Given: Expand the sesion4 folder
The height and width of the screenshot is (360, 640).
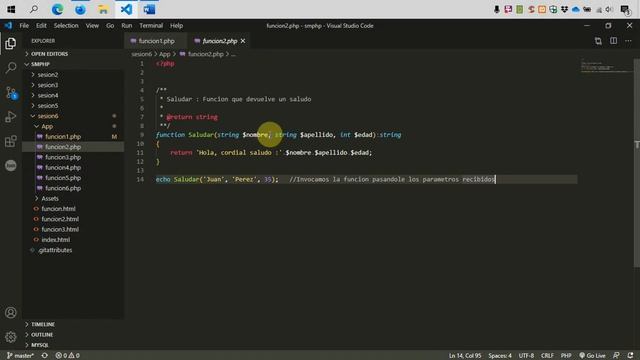Looking at the screenshot, I should (73, 95).
